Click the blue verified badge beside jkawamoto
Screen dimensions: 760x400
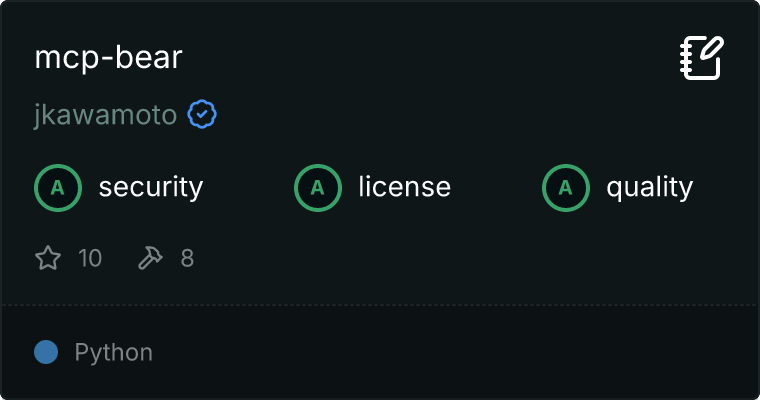coord(203,116)
